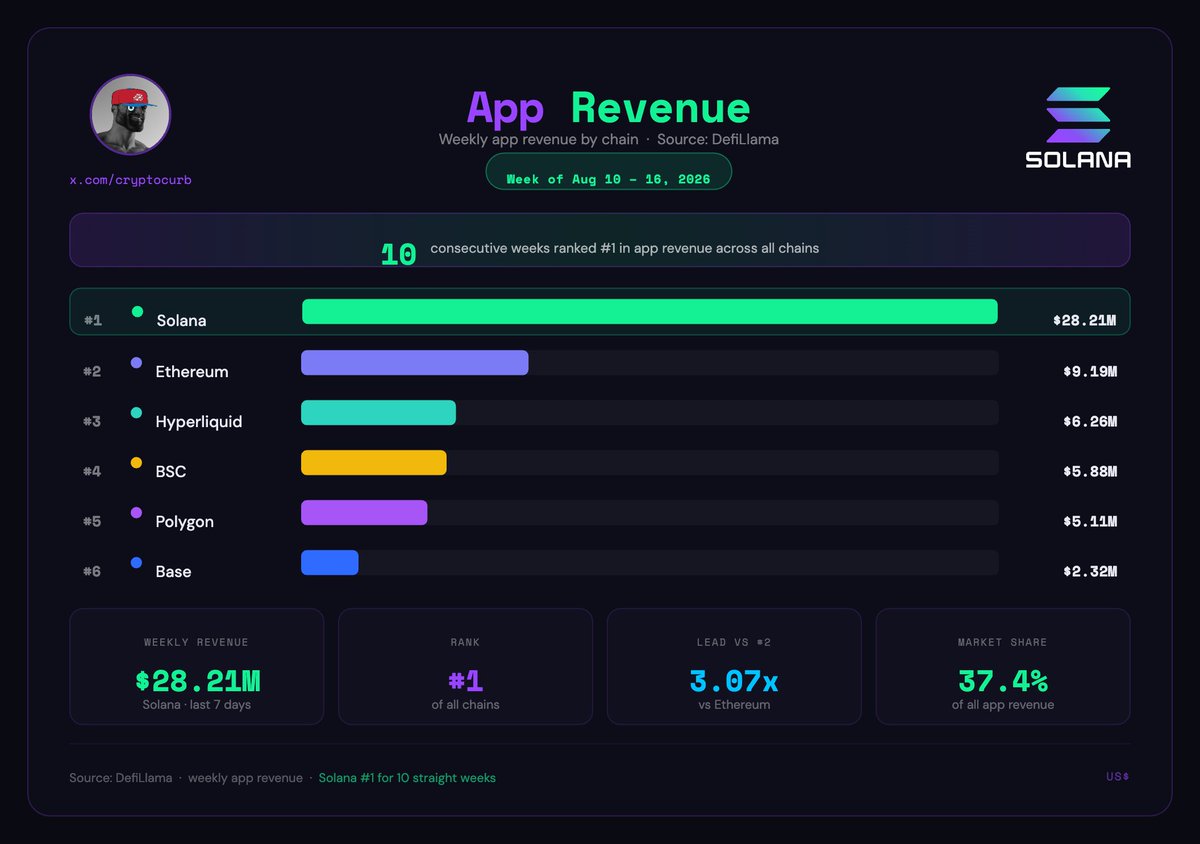Click the Market Share 37.4% card
1200x844 pixels.
coord(1003,666)
